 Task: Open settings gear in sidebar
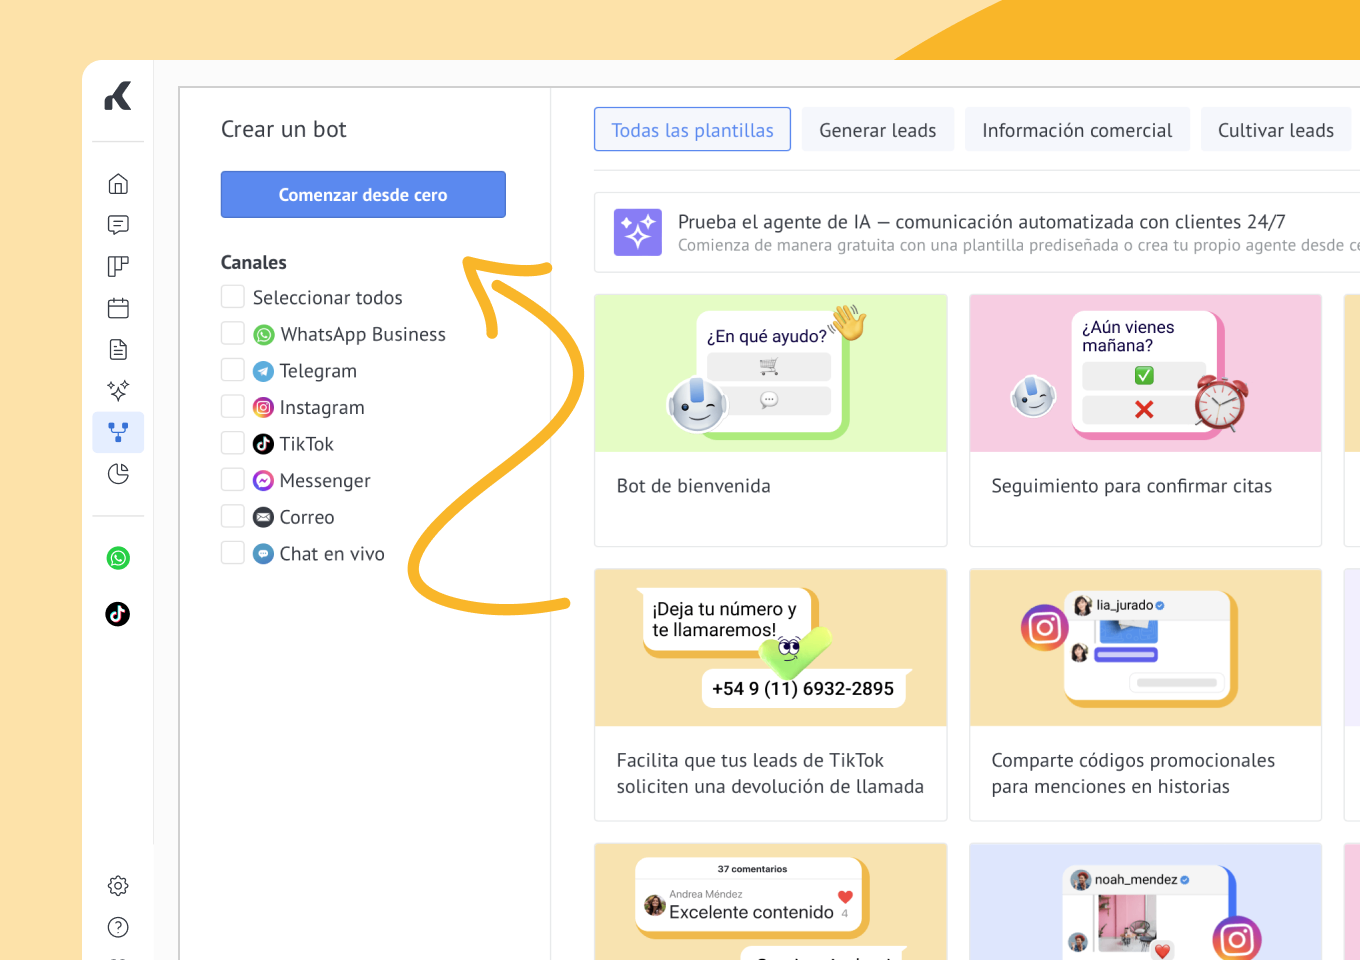[x=118, y=886]
